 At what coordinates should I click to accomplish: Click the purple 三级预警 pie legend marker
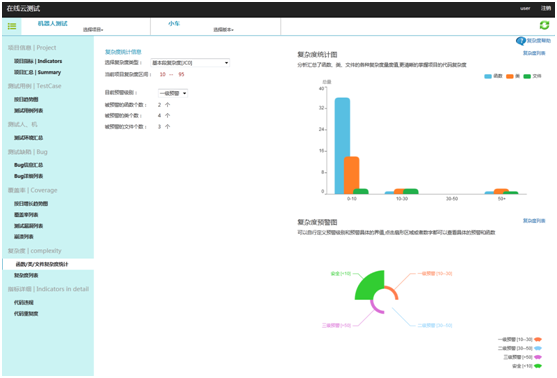coord(538,357)
